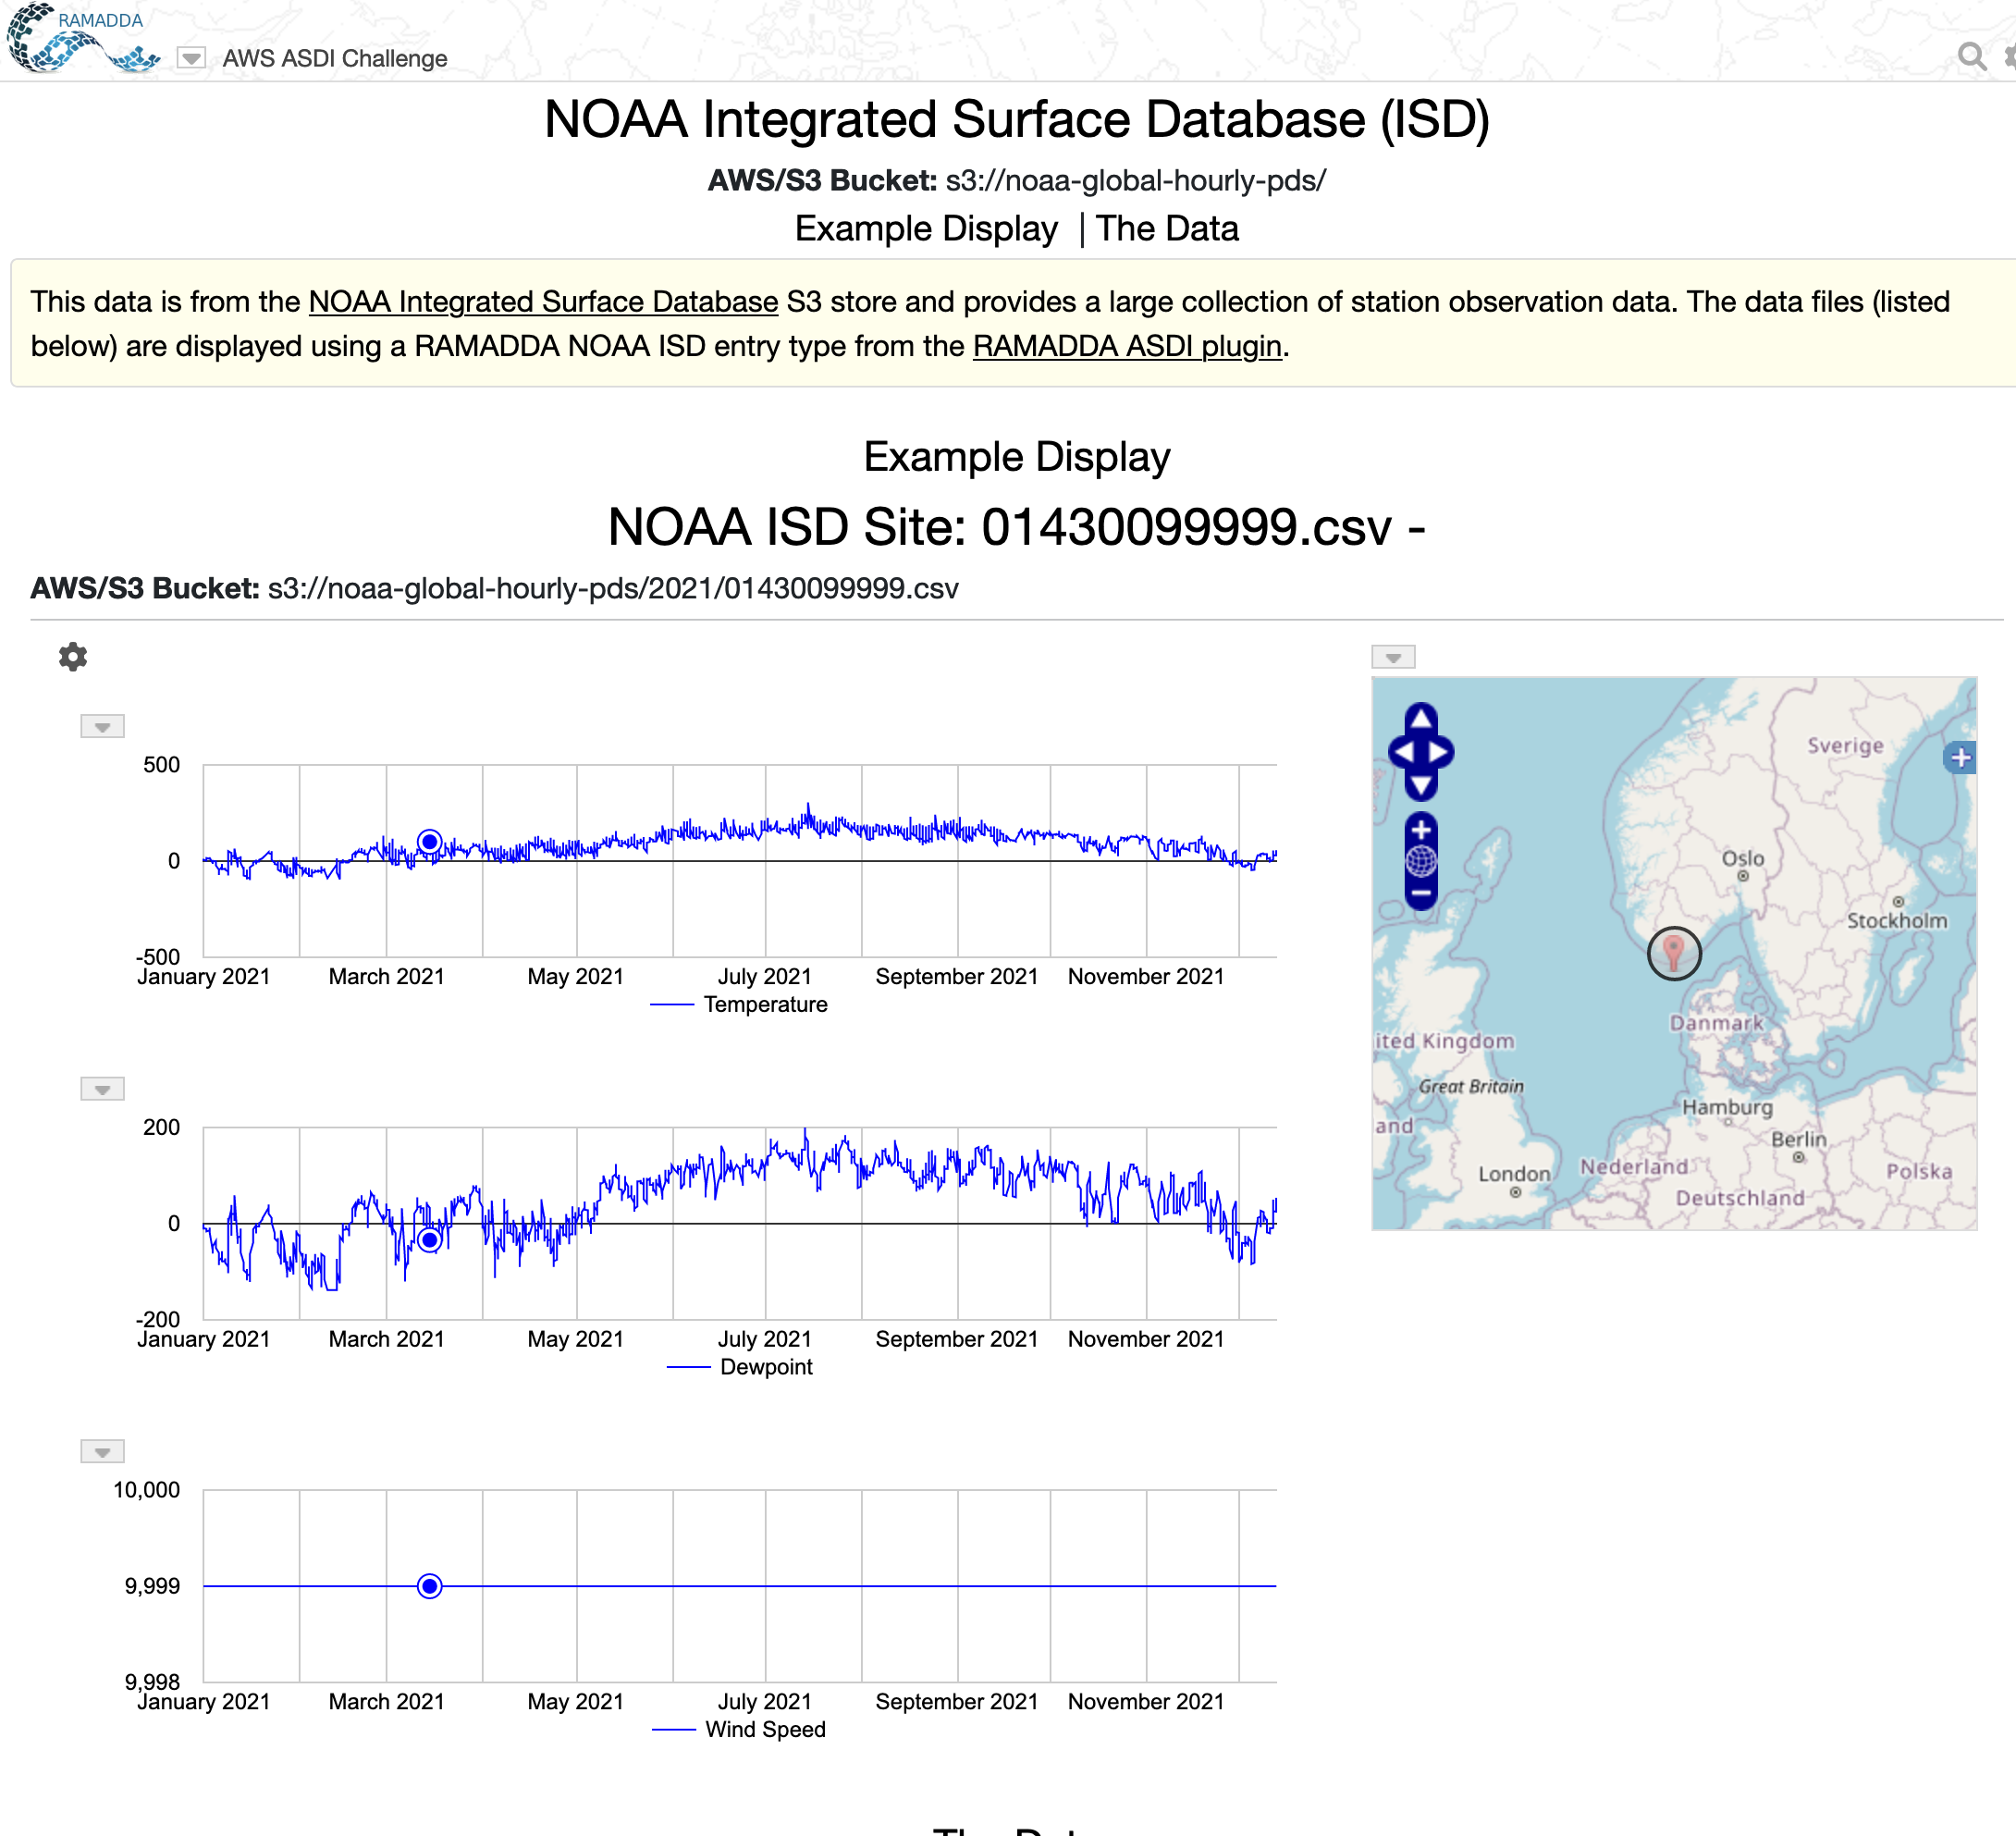Jump to The Data section
The width and height of the screenshot is (2016, 1836).
tap(1167, 229)
